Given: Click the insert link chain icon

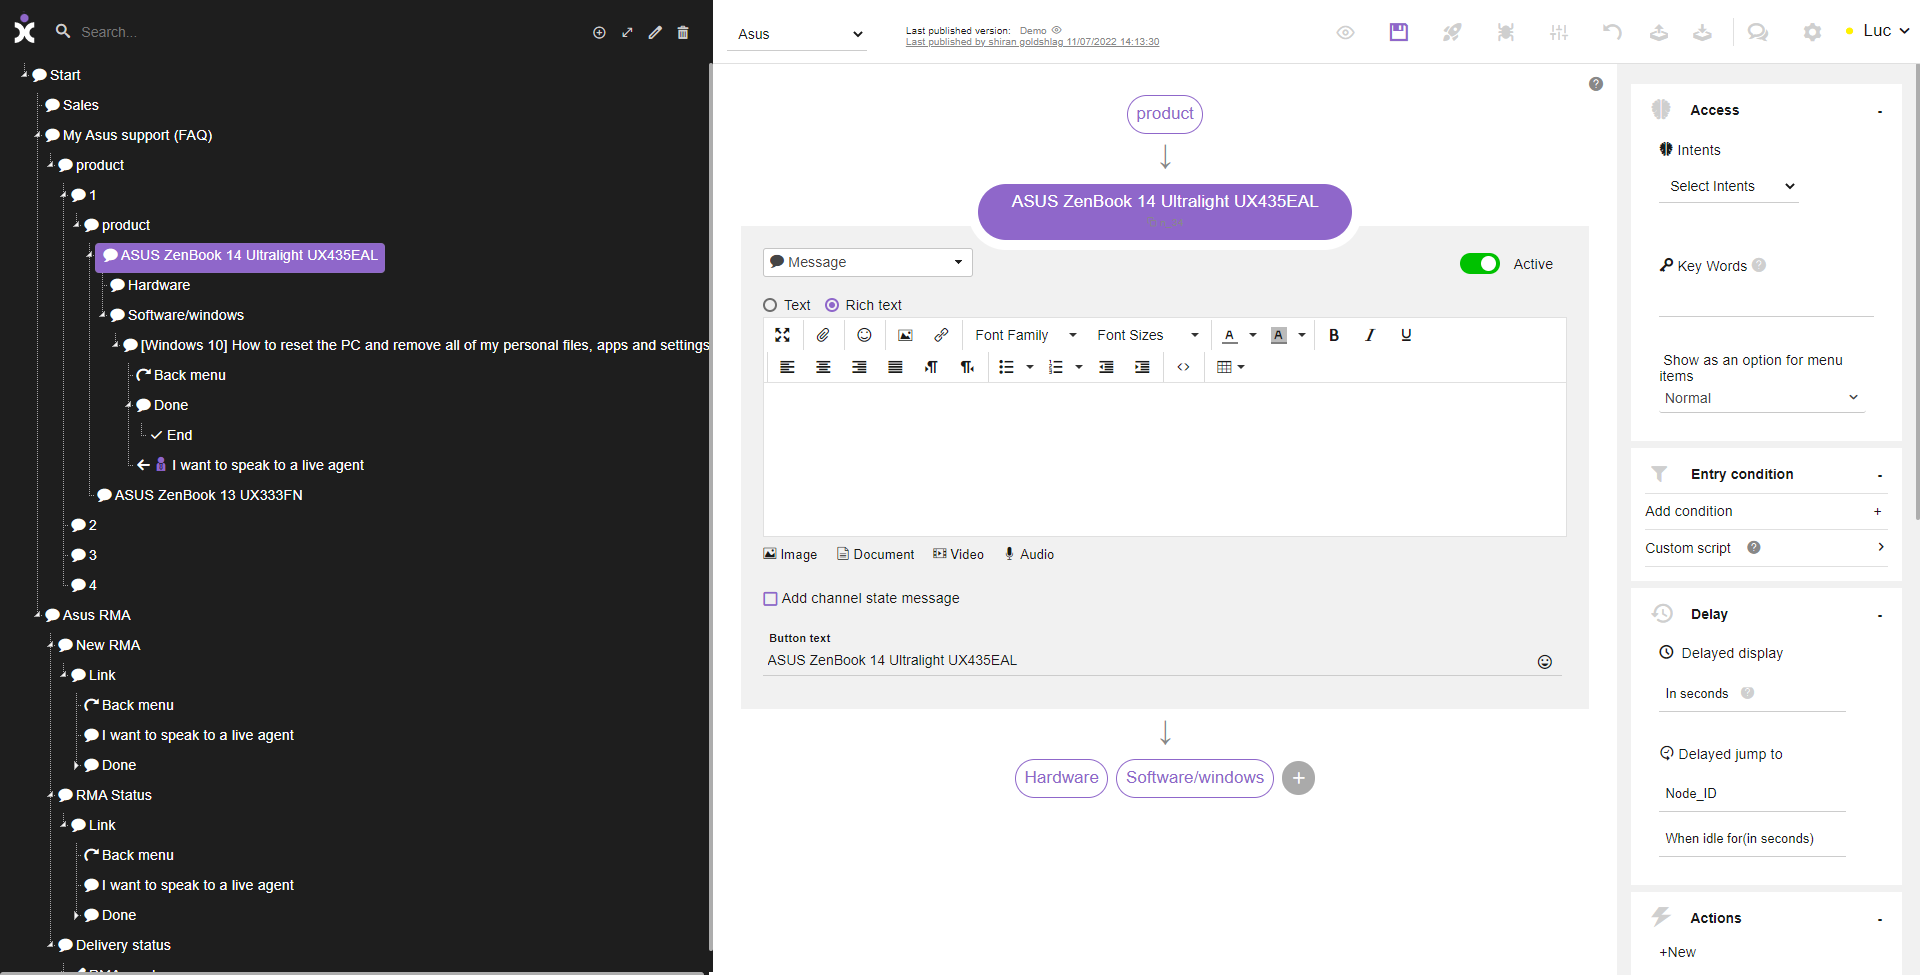Looking at the screenshot, I should point(941,335).
